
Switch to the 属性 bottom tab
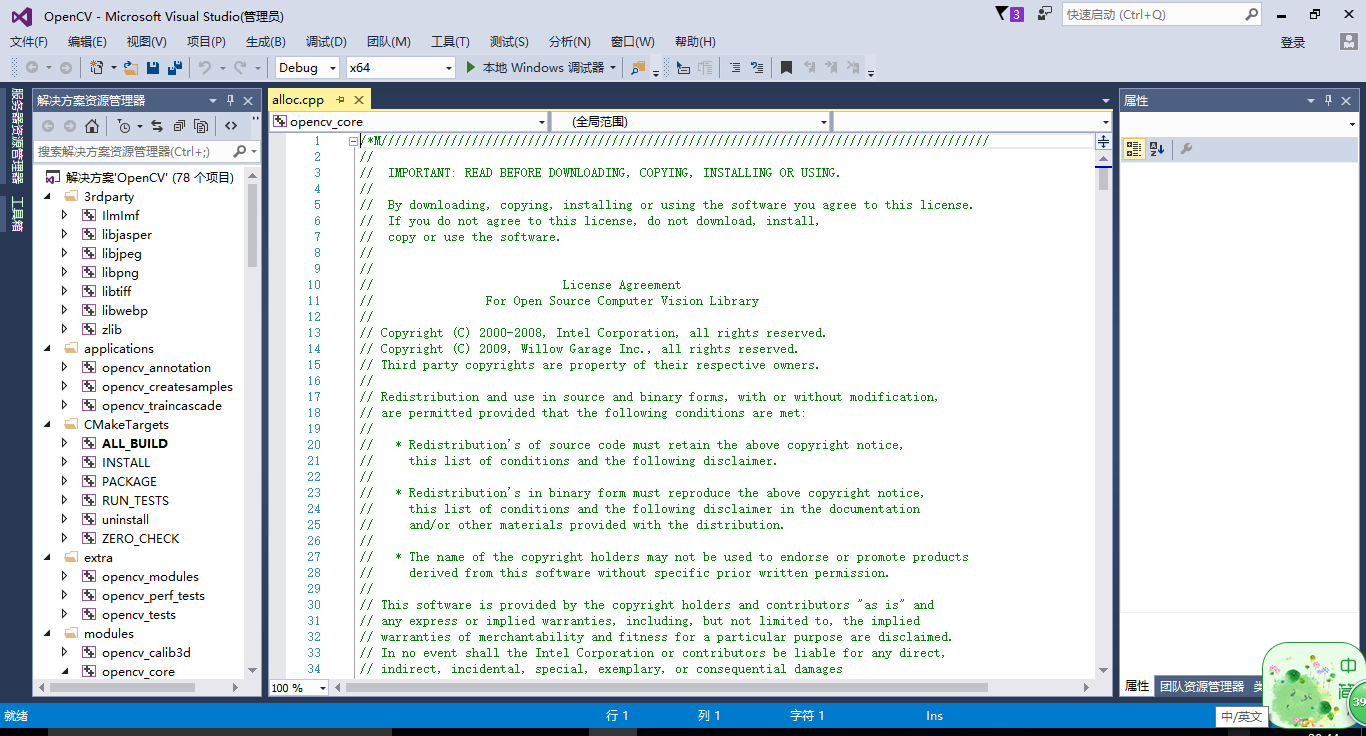[1137, 686]
